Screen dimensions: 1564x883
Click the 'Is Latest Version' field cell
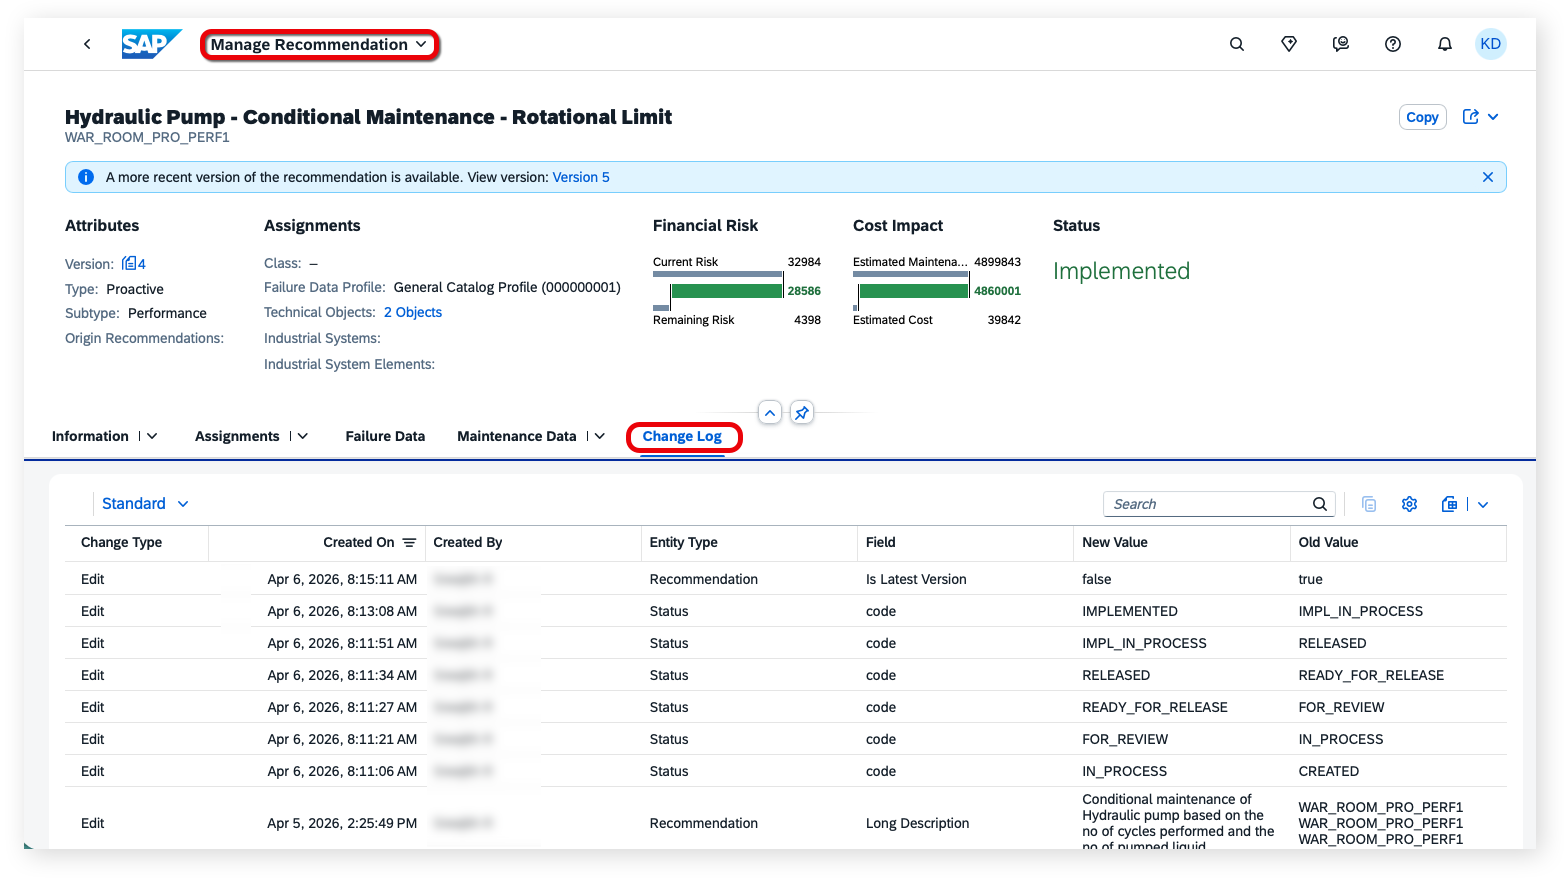click(x=916, y=579)
